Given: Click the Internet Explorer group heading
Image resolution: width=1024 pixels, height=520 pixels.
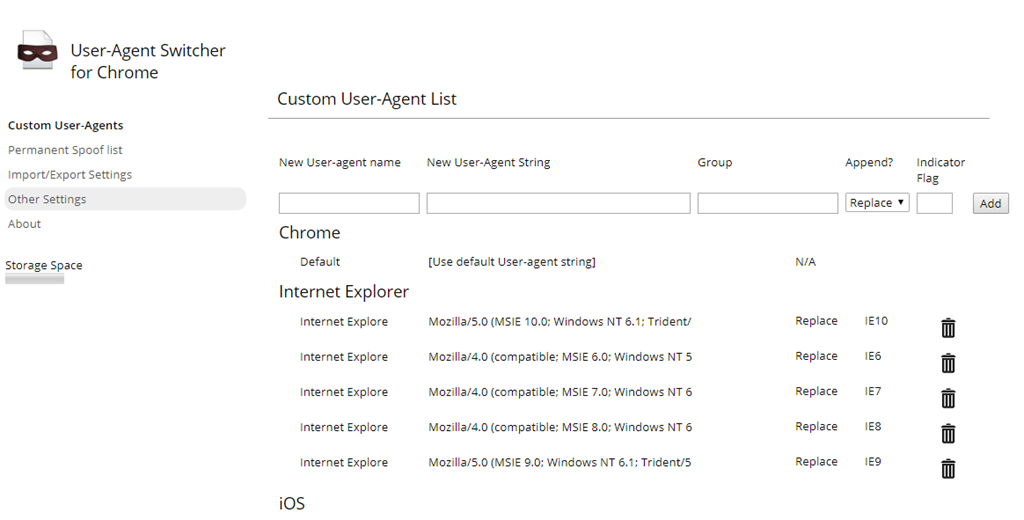Looking at the screenshot, I should tap(344, 291).
